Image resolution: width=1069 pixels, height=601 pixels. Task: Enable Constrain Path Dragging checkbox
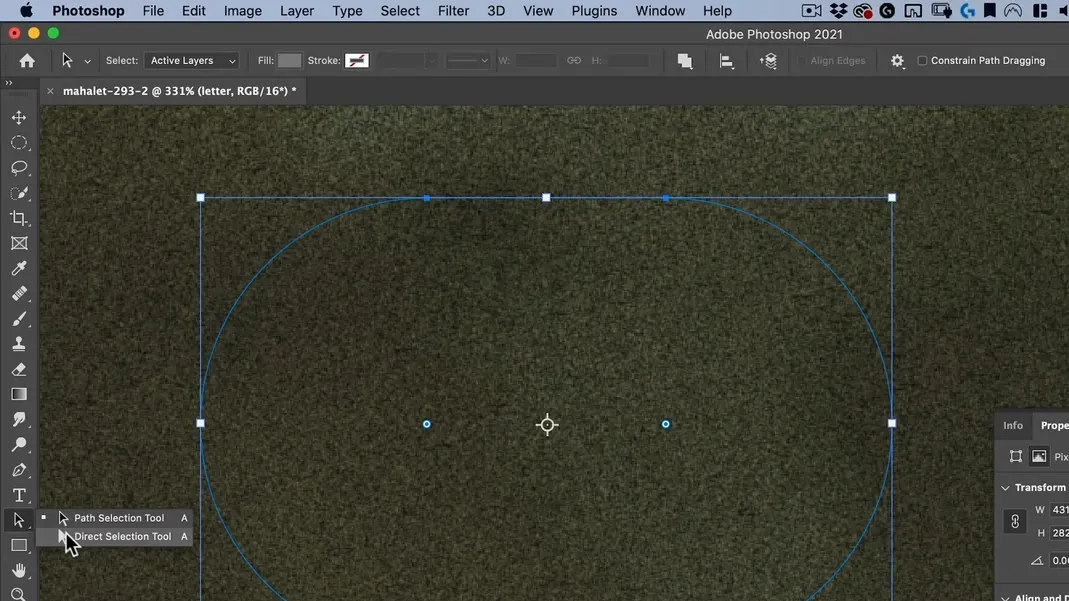922,61
